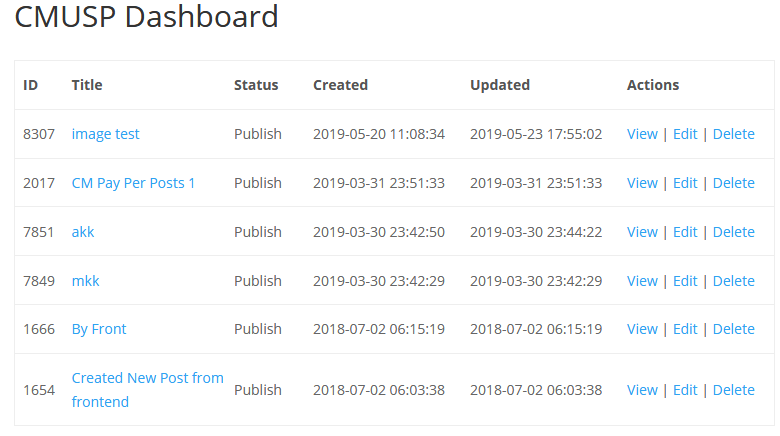The width and height of the screenshot is (780, 436).
Task: Delete the 'image test' post
Action: pos(733,134)
